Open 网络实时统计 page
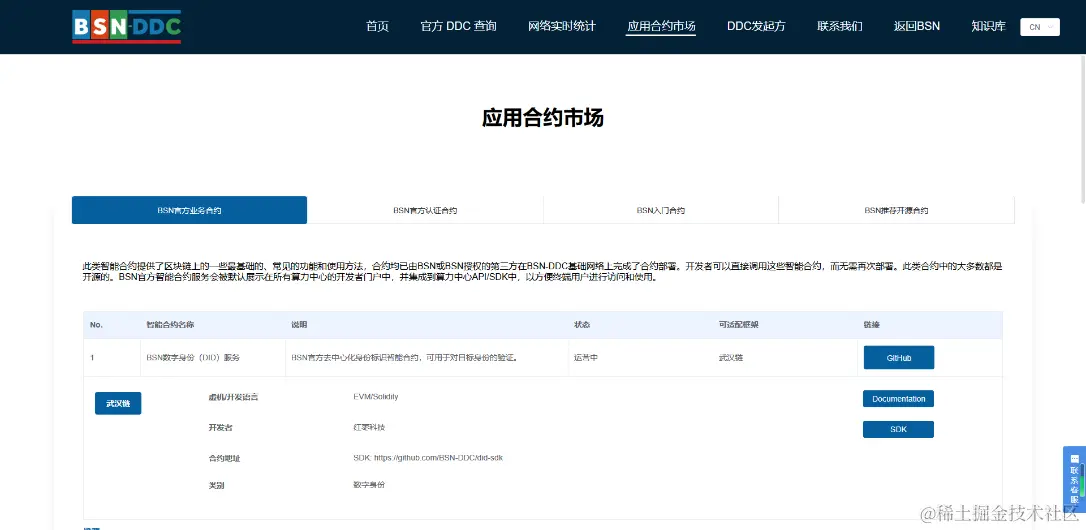This screenshot has width=1086, height=530. pos(562,26)
